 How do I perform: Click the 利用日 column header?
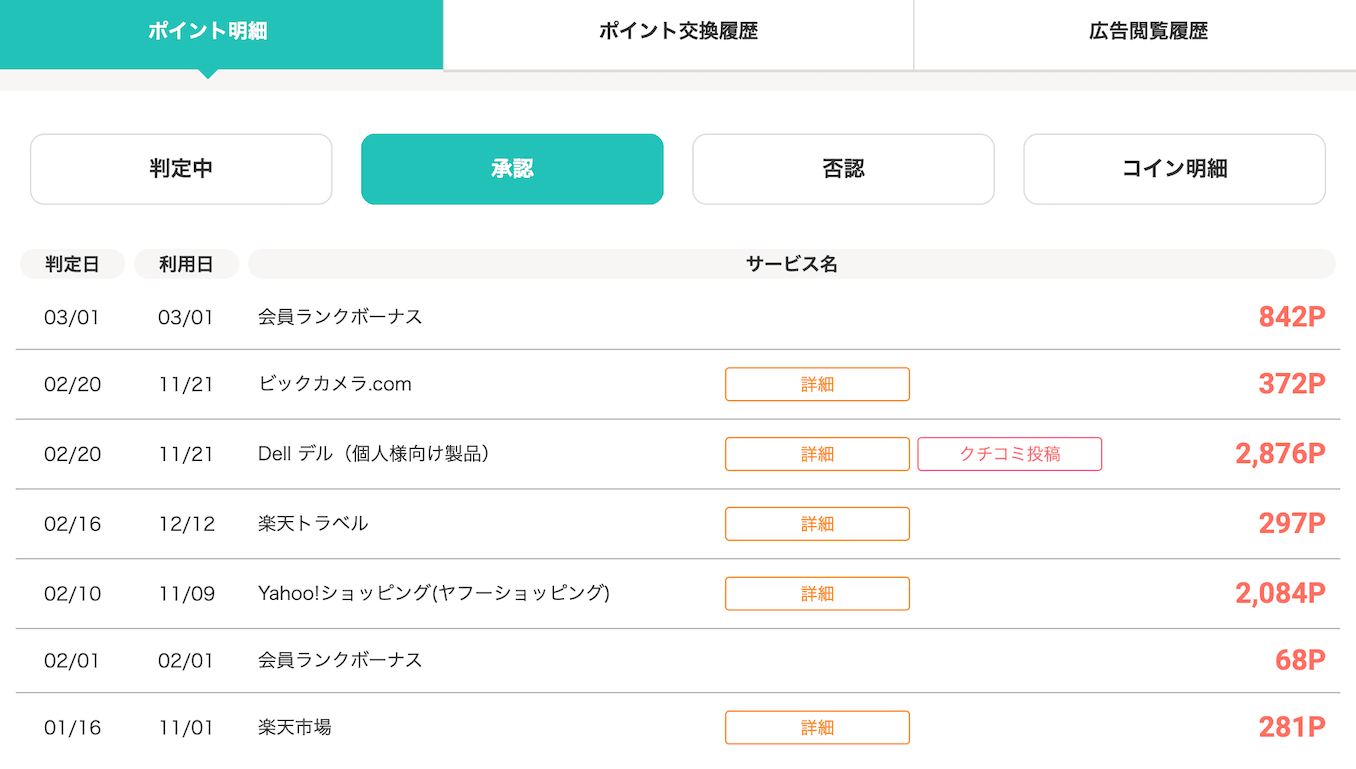186,263
